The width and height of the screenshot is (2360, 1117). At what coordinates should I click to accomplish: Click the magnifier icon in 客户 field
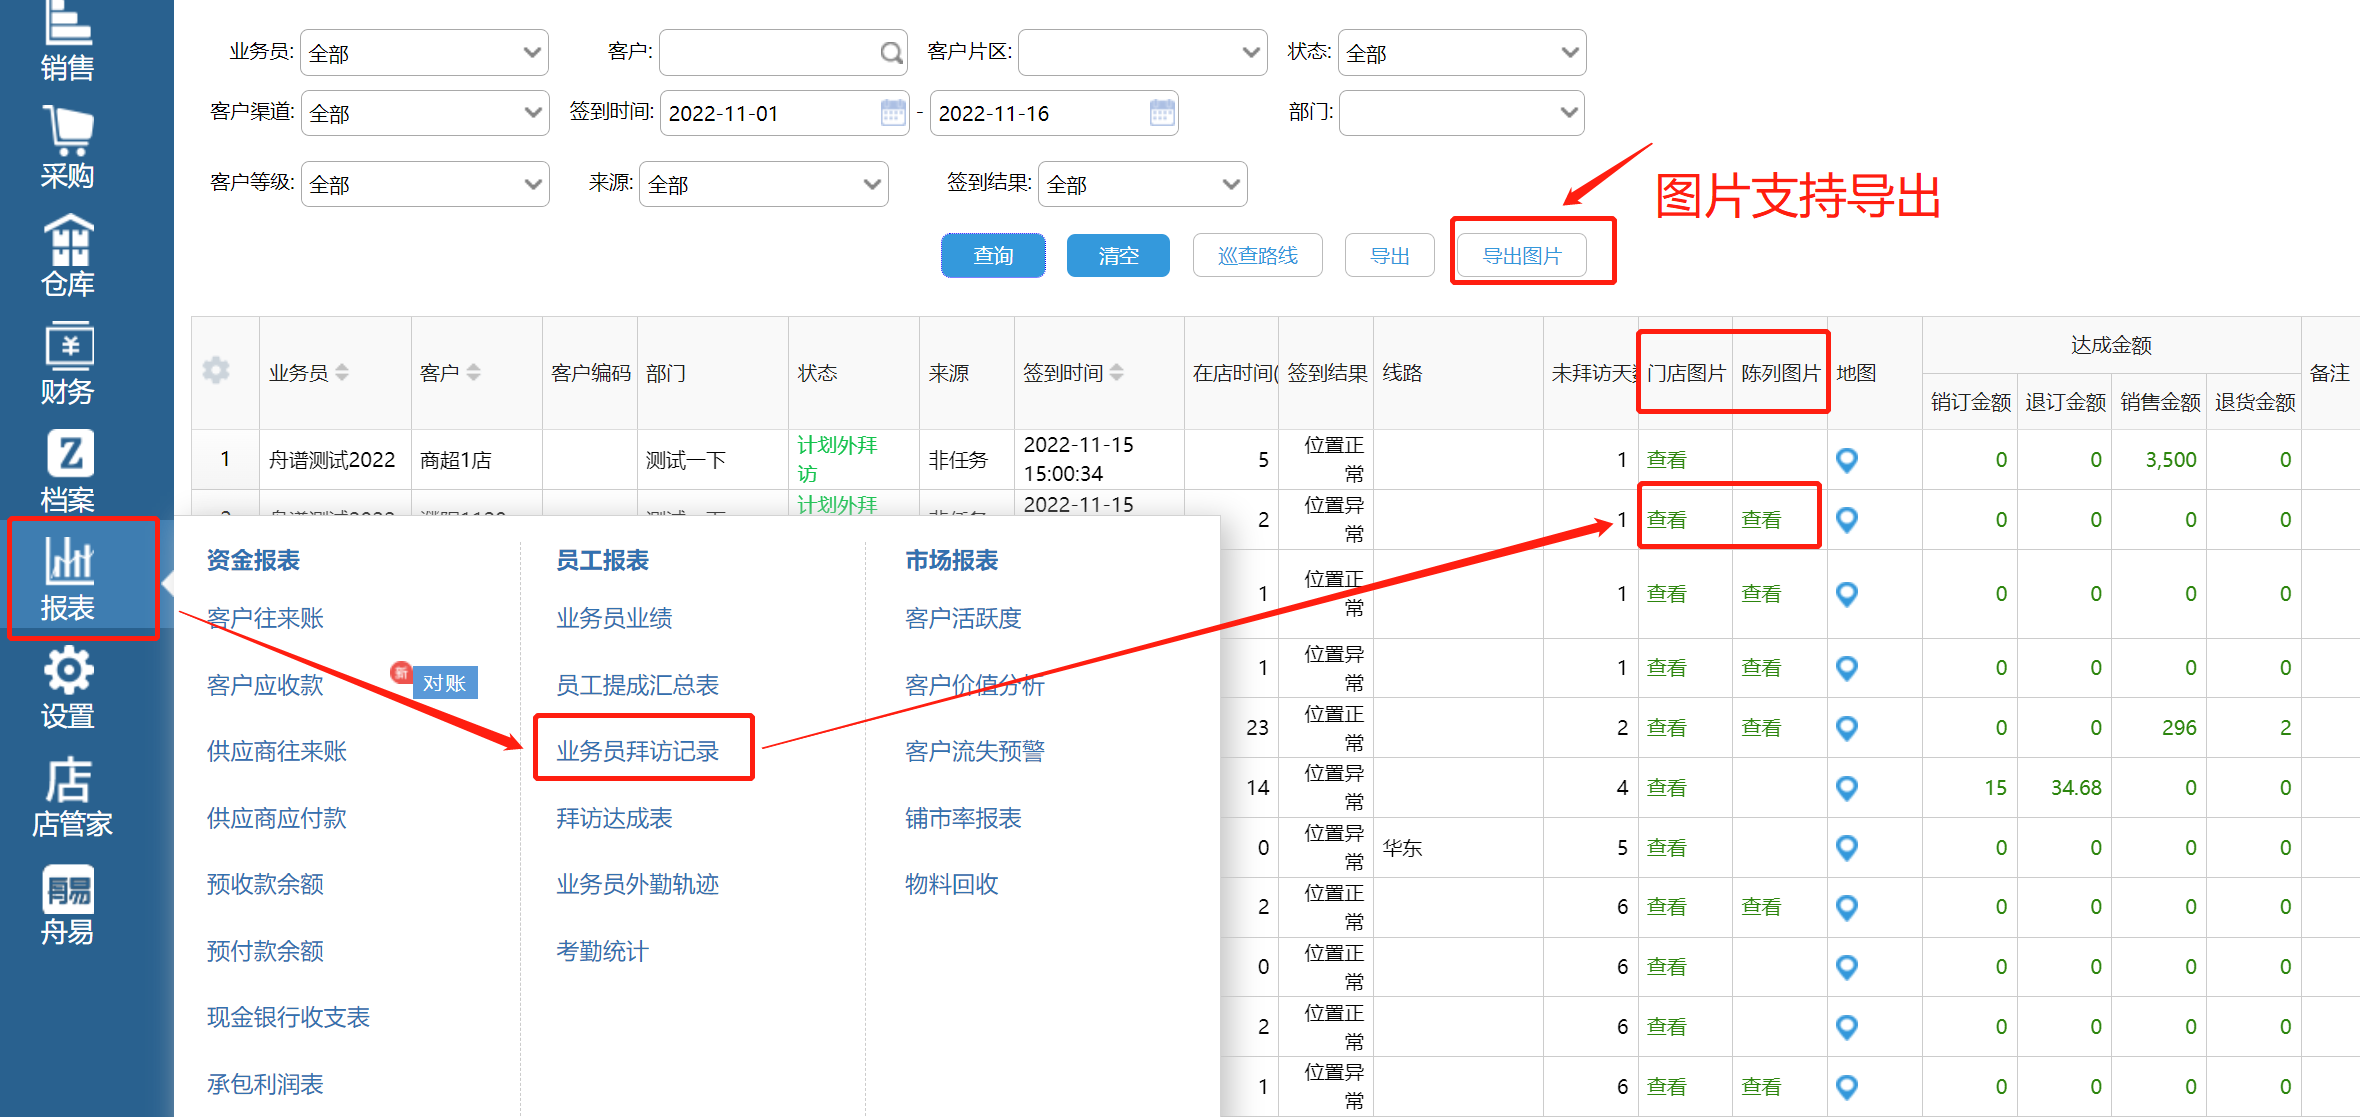pyautogui.click(x=890, y=53)
